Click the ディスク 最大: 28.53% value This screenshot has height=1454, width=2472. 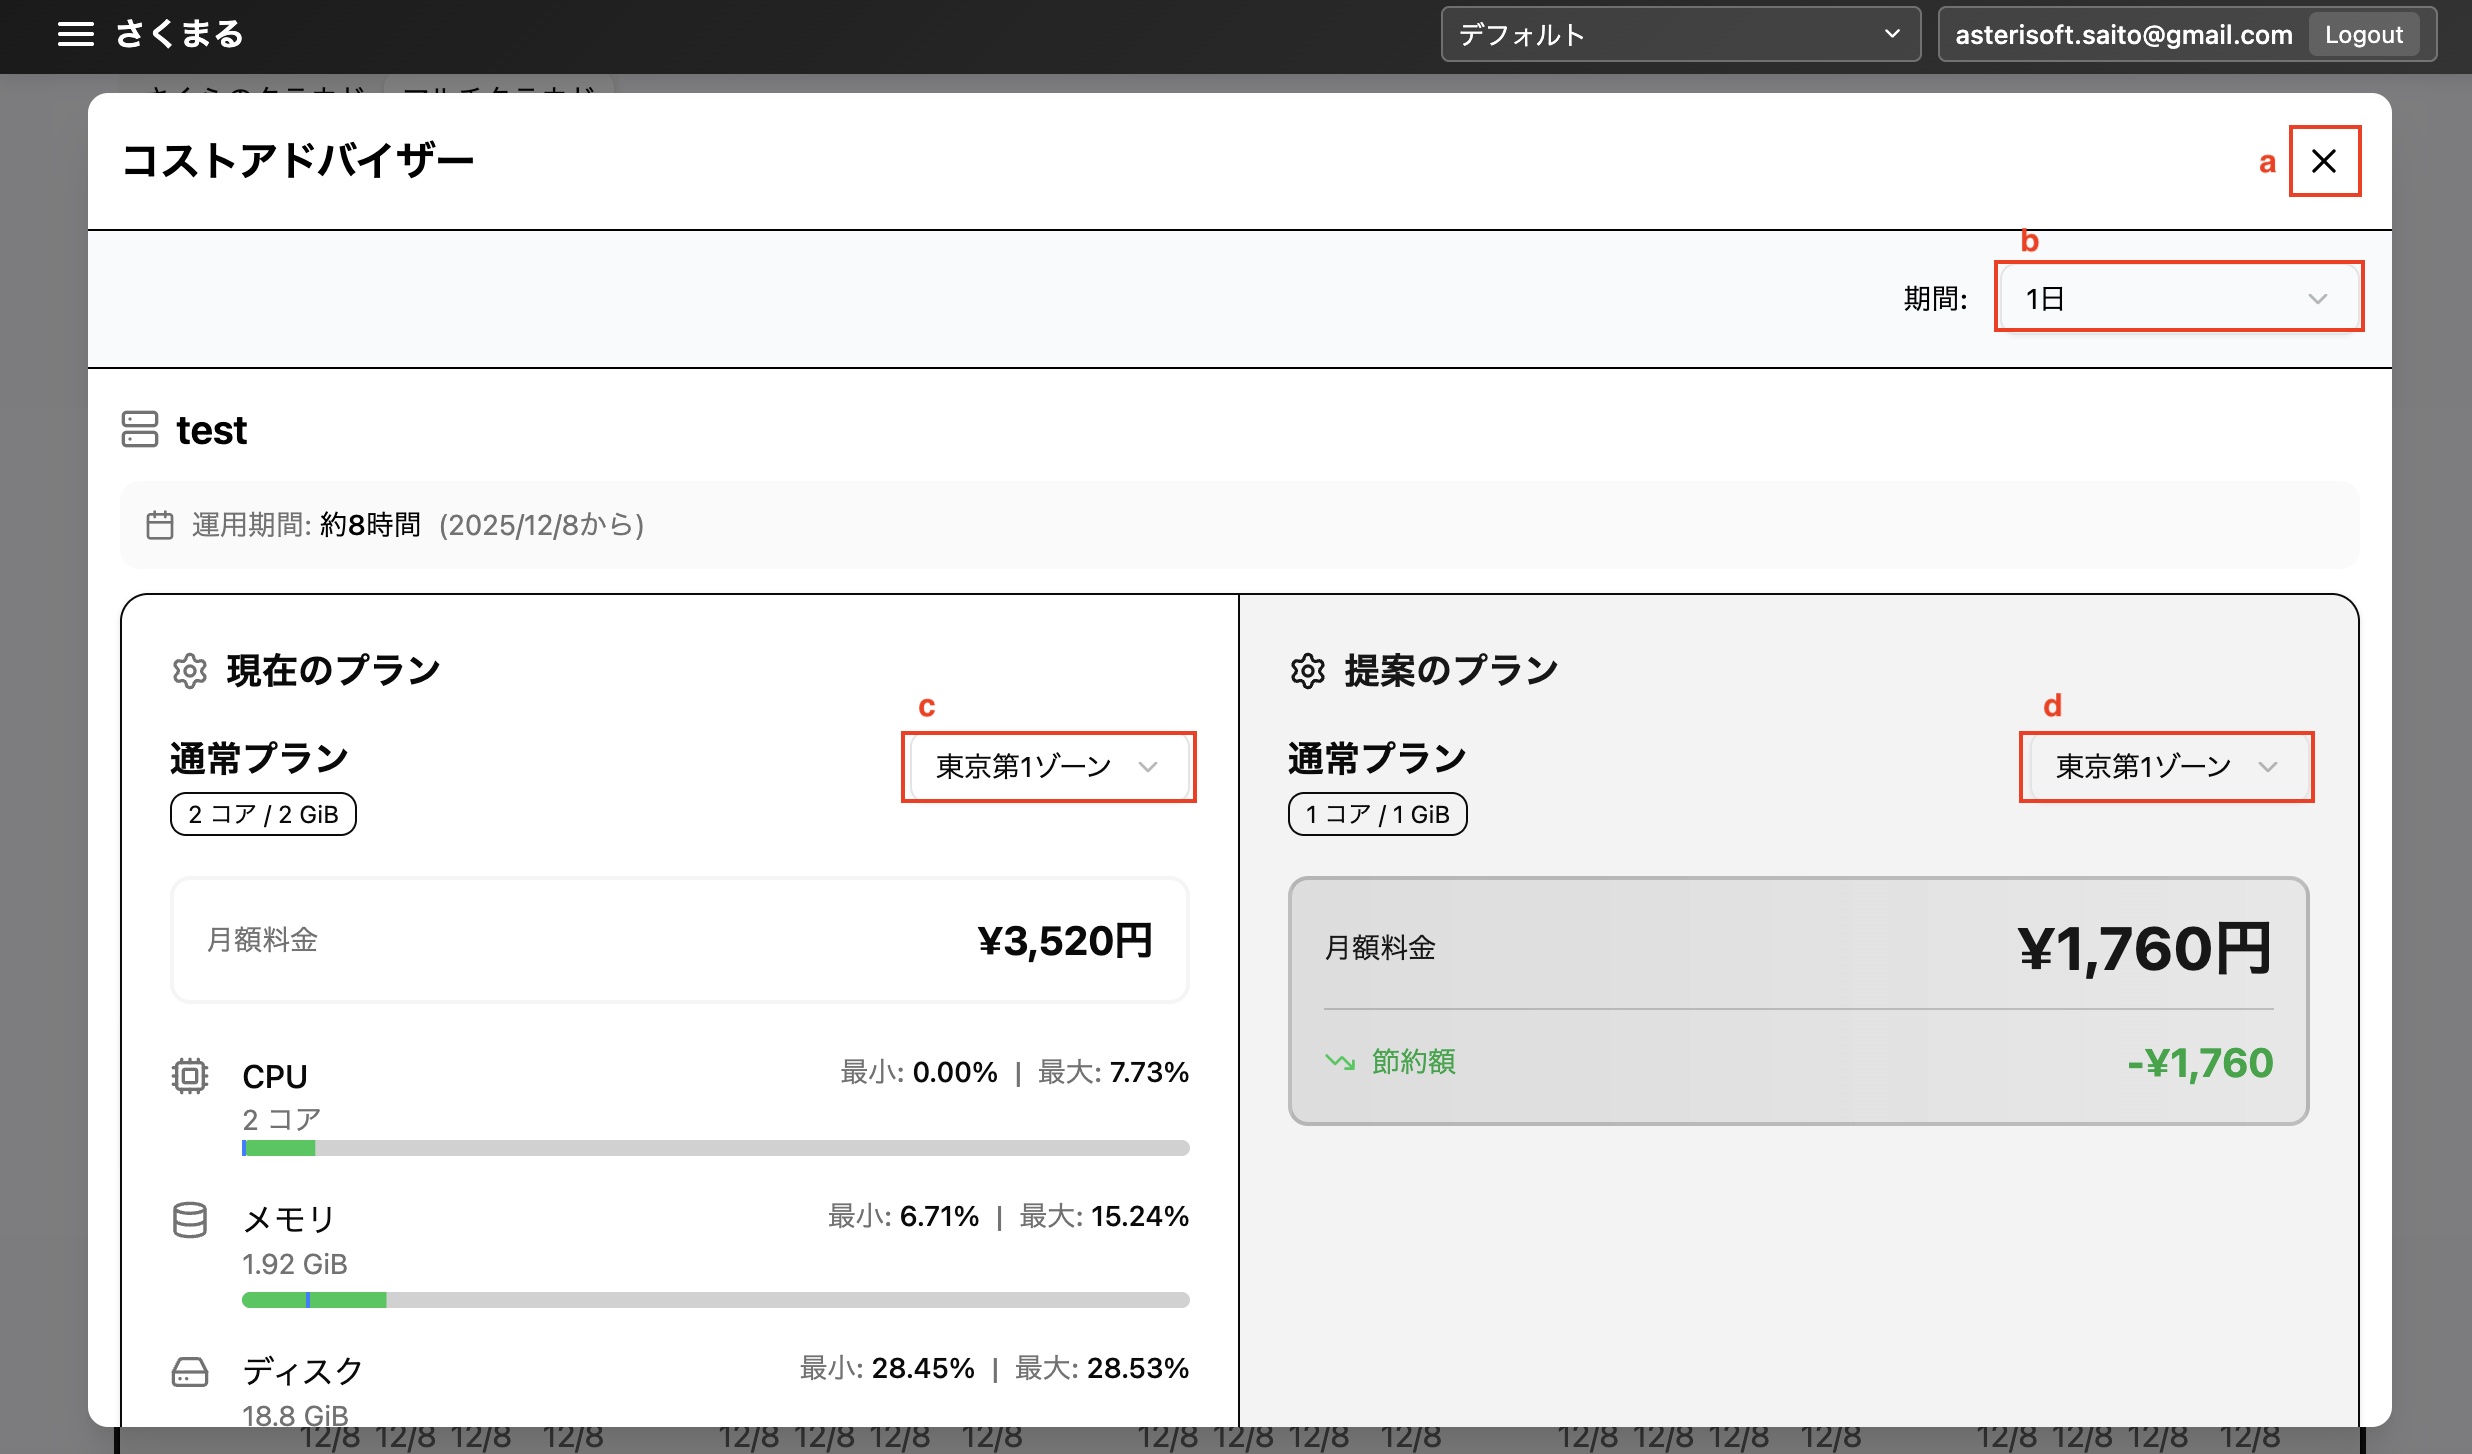(1102, 1369)
